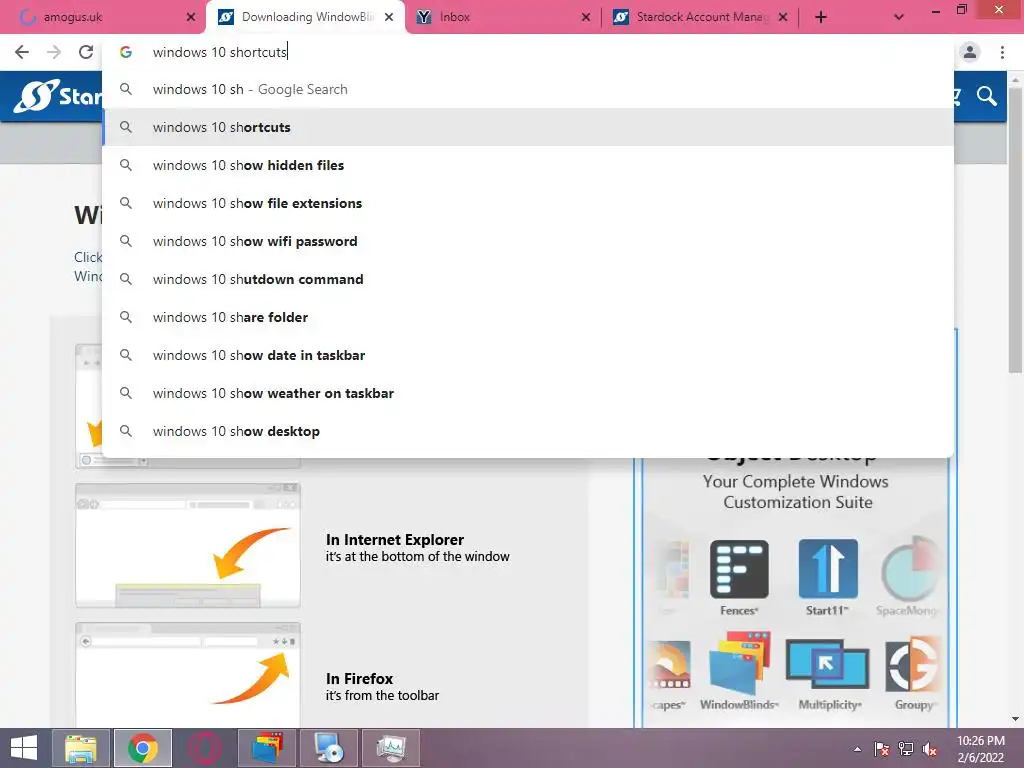Screen dimensions: 1024x768
Task: Click the Fences product icon
Action: click(739, 569)
